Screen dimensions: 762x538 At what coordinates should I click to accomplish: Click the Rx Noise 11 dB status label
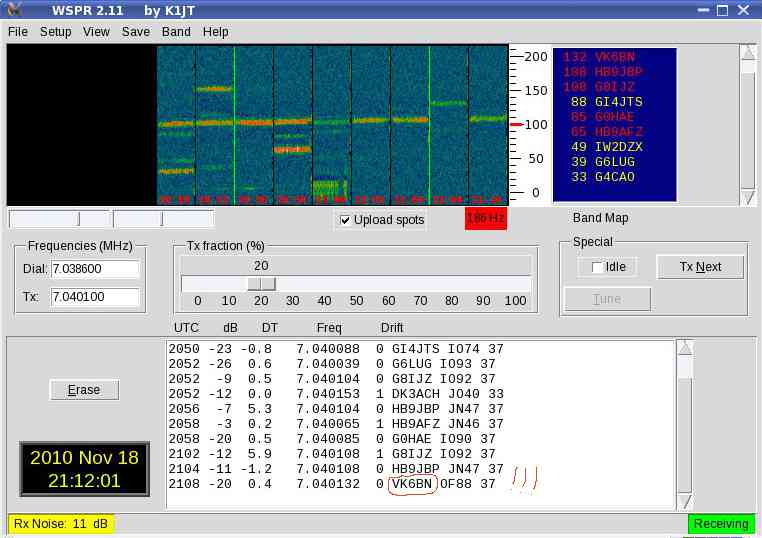[61, 524]
